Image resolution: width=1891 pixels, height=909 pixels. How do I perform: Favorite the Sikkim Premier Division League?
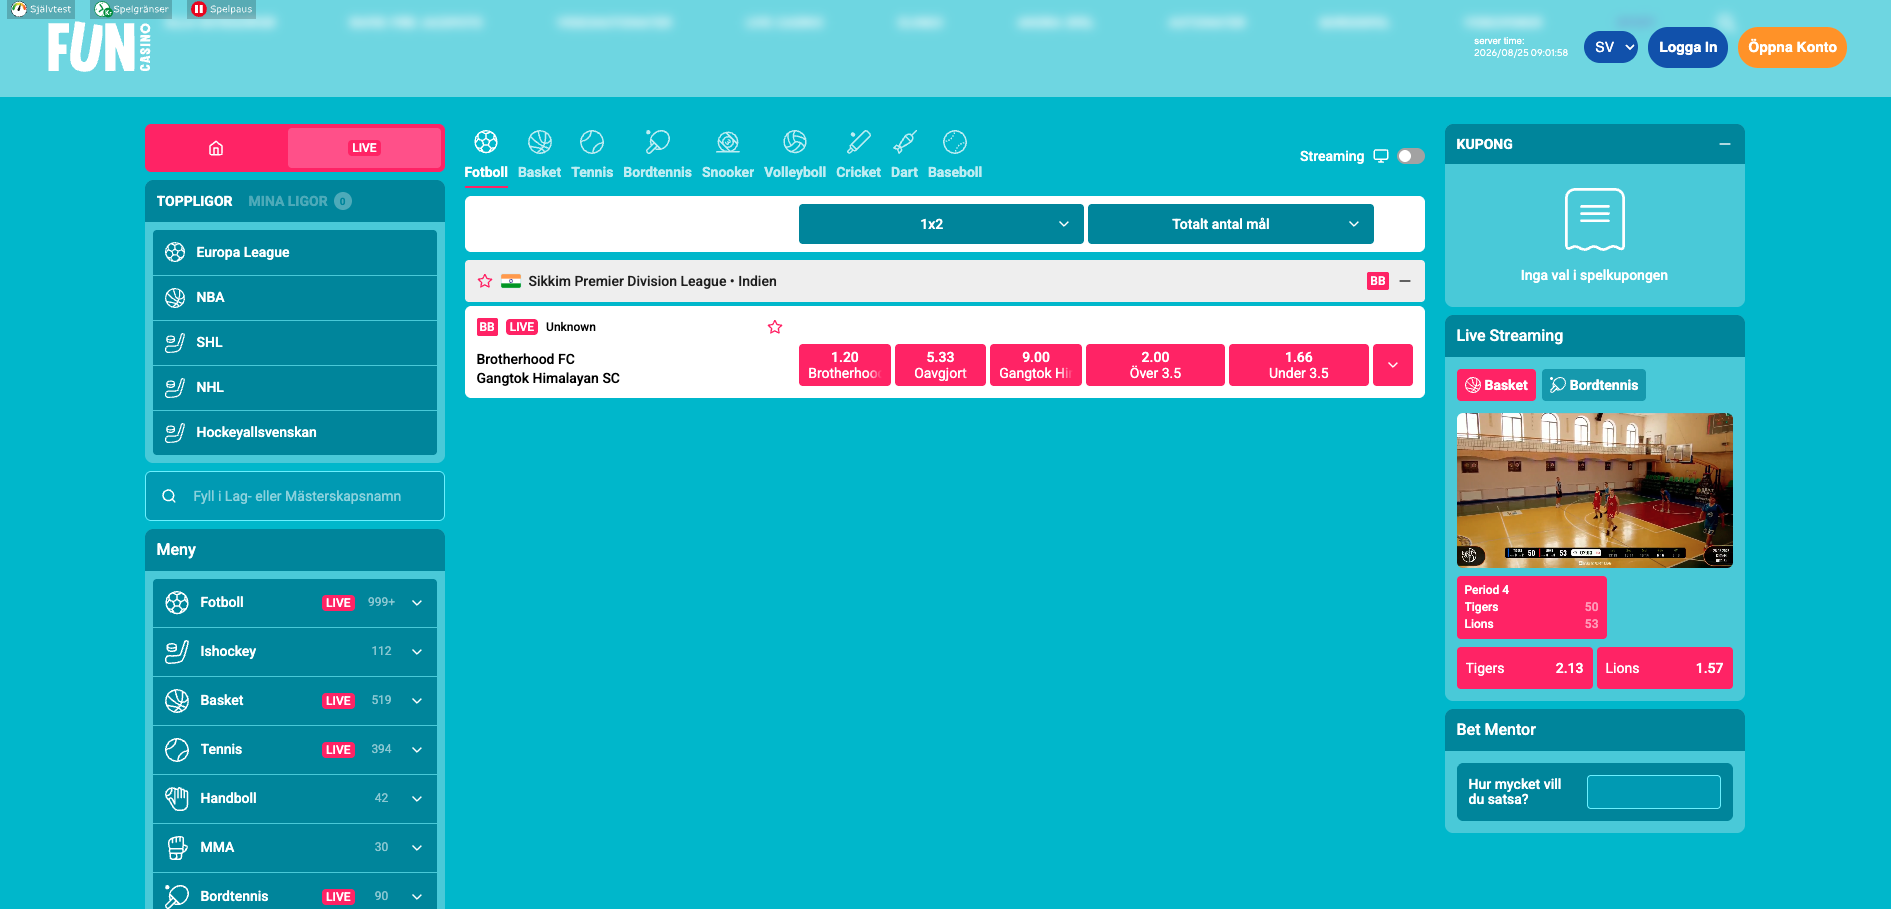485,281
